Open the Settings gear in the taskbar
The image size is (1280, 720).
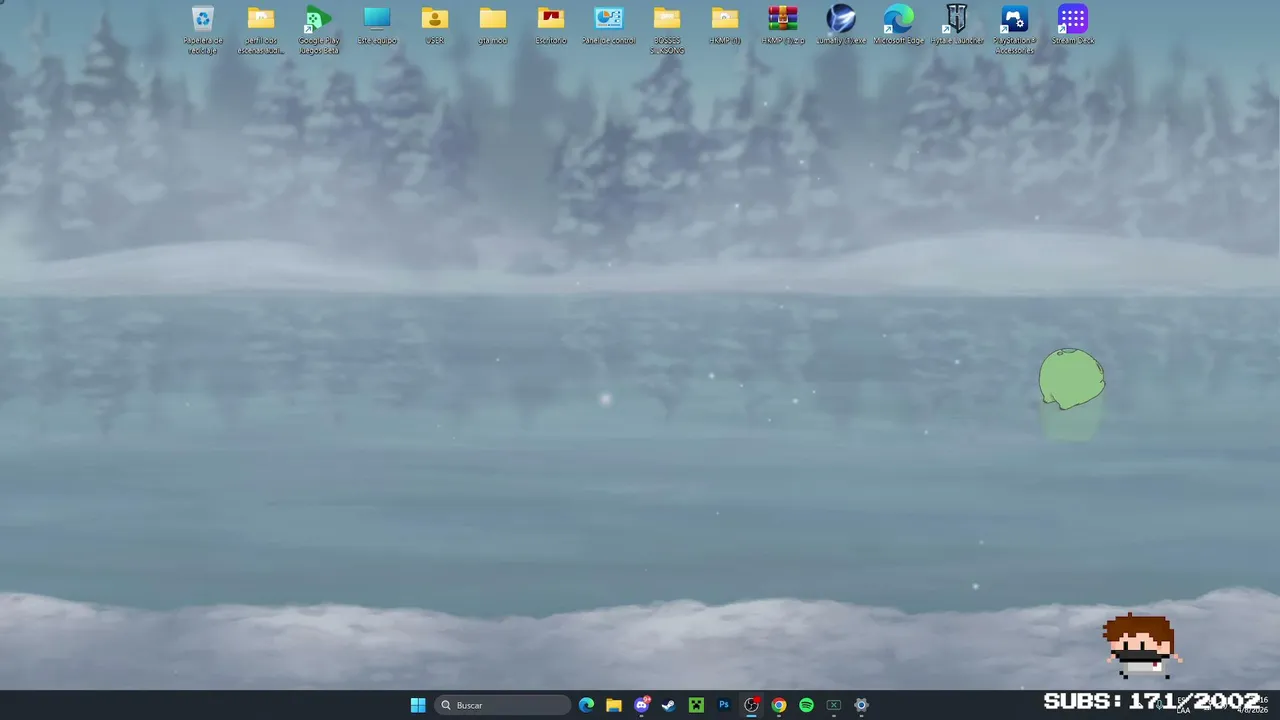pyautogui.click(x=861, y=705)
